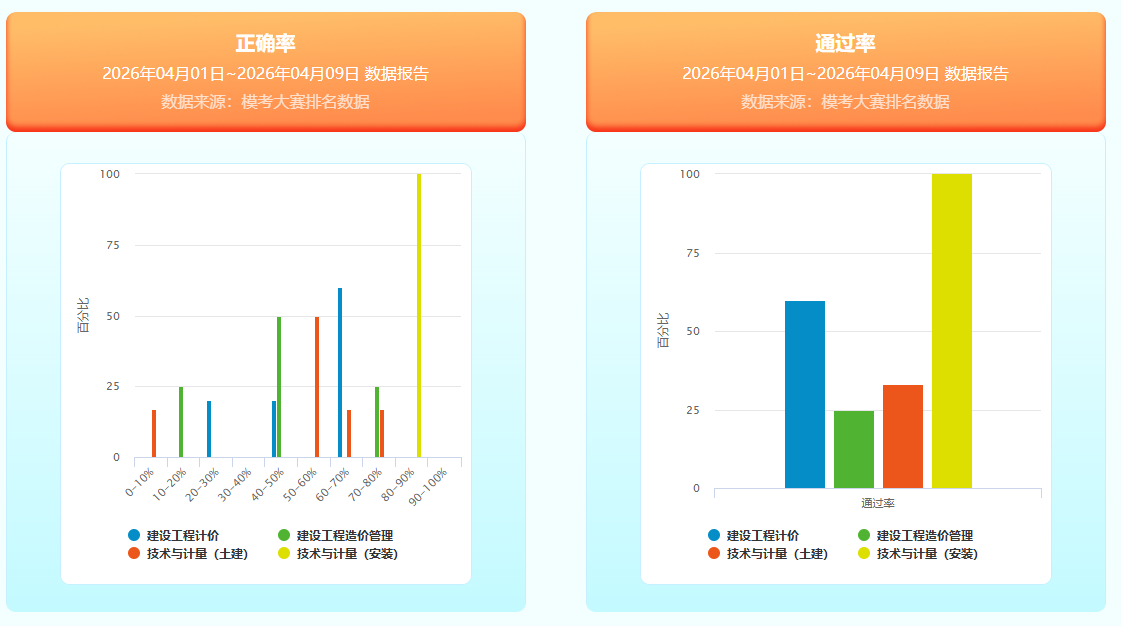The width and height of the screenshot is (1121, 626).
Task: Click the 数据来源 text in 通过率 header
Action: click(845, 101)
